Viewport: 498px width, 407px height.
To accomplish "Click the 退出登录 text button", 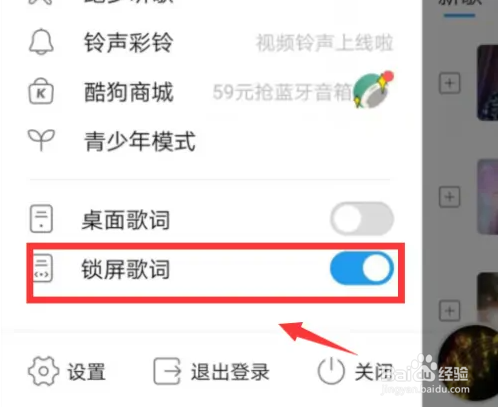I will (230, 372).
